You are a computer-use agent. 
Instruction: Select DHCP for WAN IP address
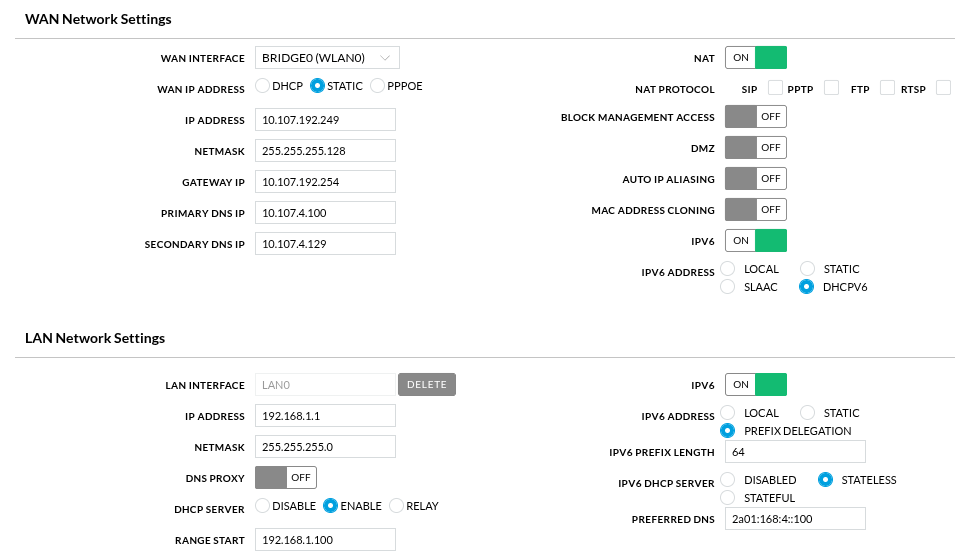(x=263, y=86)
